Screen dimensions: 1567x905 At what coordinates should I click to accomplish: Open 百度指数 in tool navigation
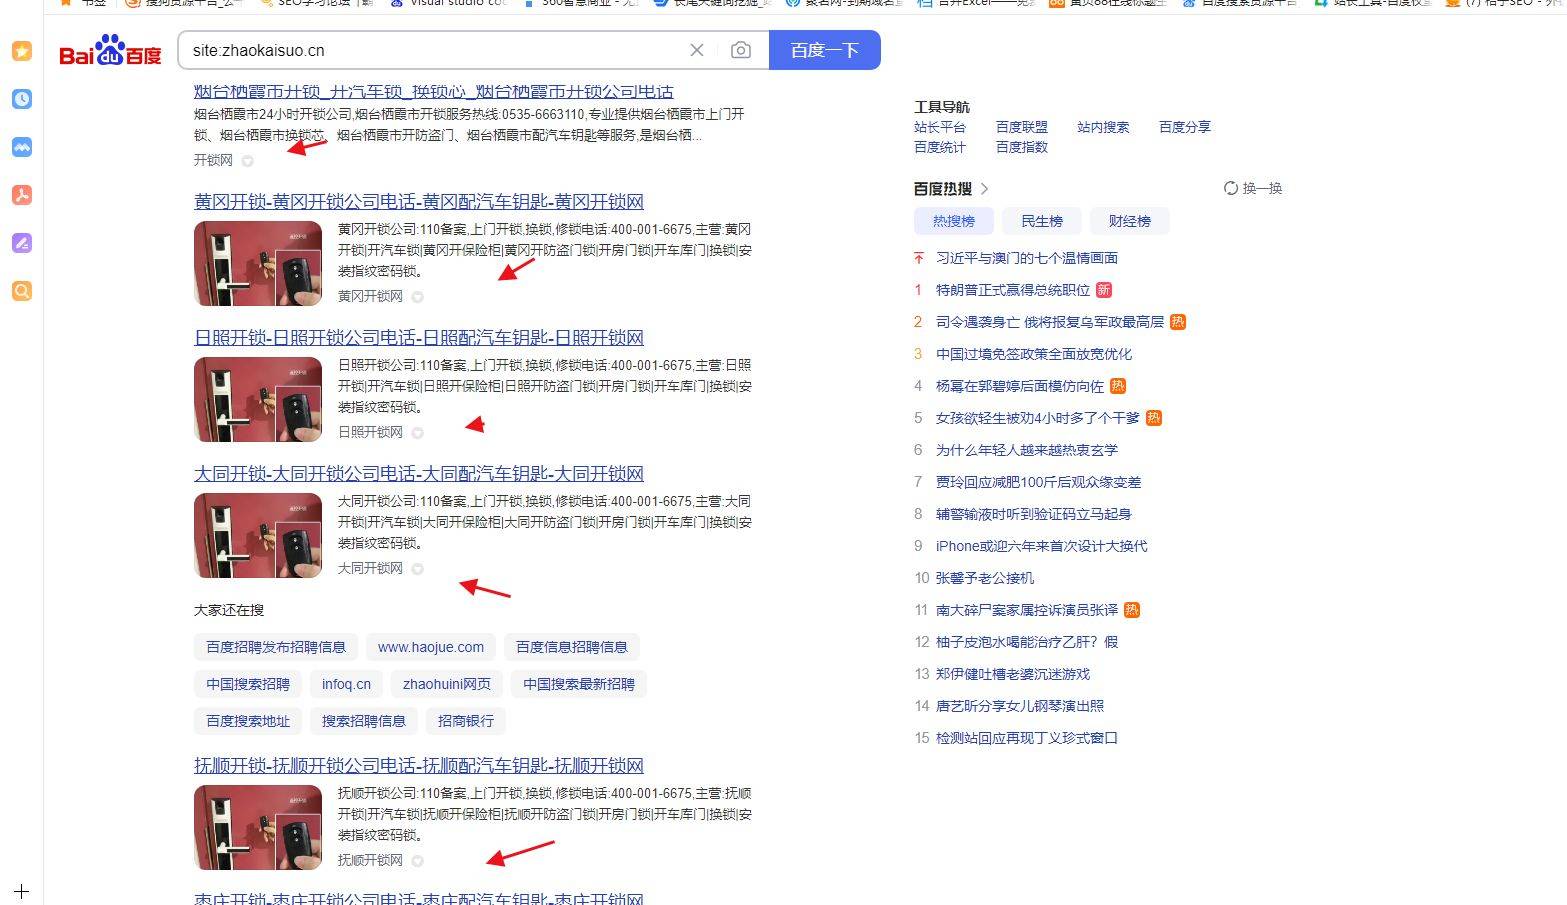coord(1022,147)
